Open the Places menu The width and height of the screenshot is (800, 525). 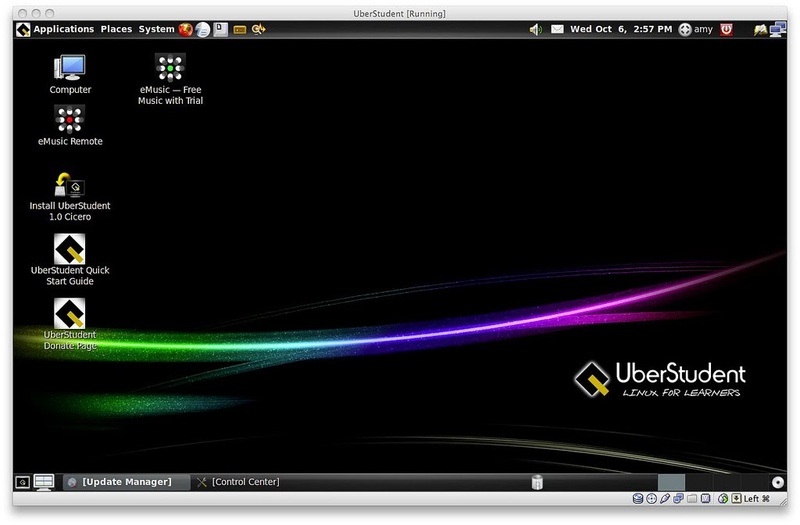pos(116,29)
